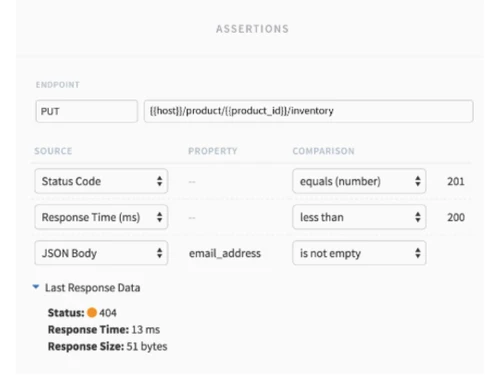Image resolution: width=500 pixels, height=375 pixels.
Task: Click the Response Time 13 ms text
Action: click(104, 330)
